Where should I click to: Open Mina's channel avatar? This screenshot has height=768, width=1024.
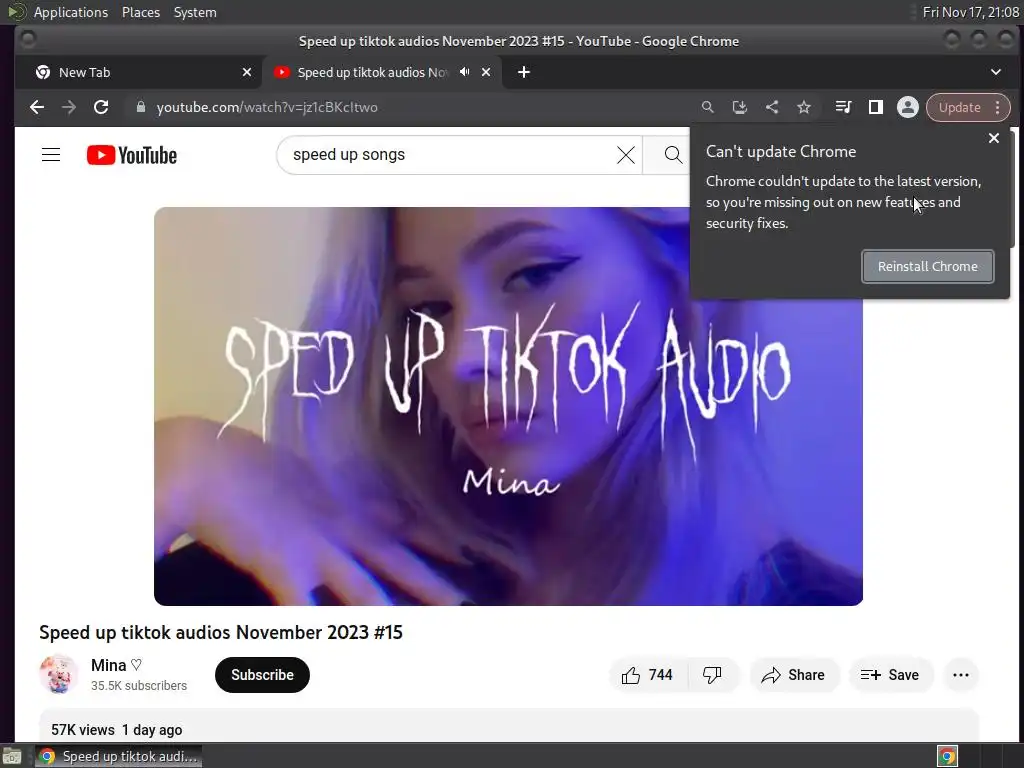click(x=58, y=674)
